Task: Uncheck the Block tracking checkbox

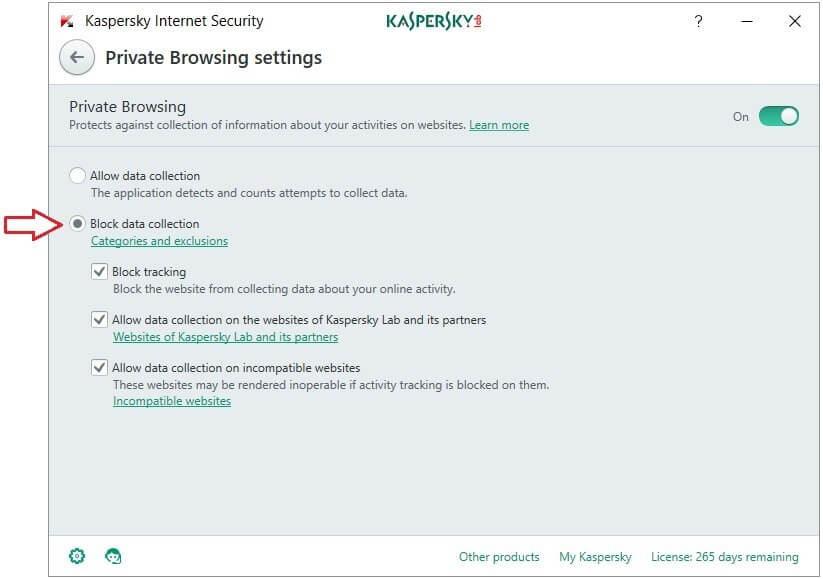Action: 99,271
